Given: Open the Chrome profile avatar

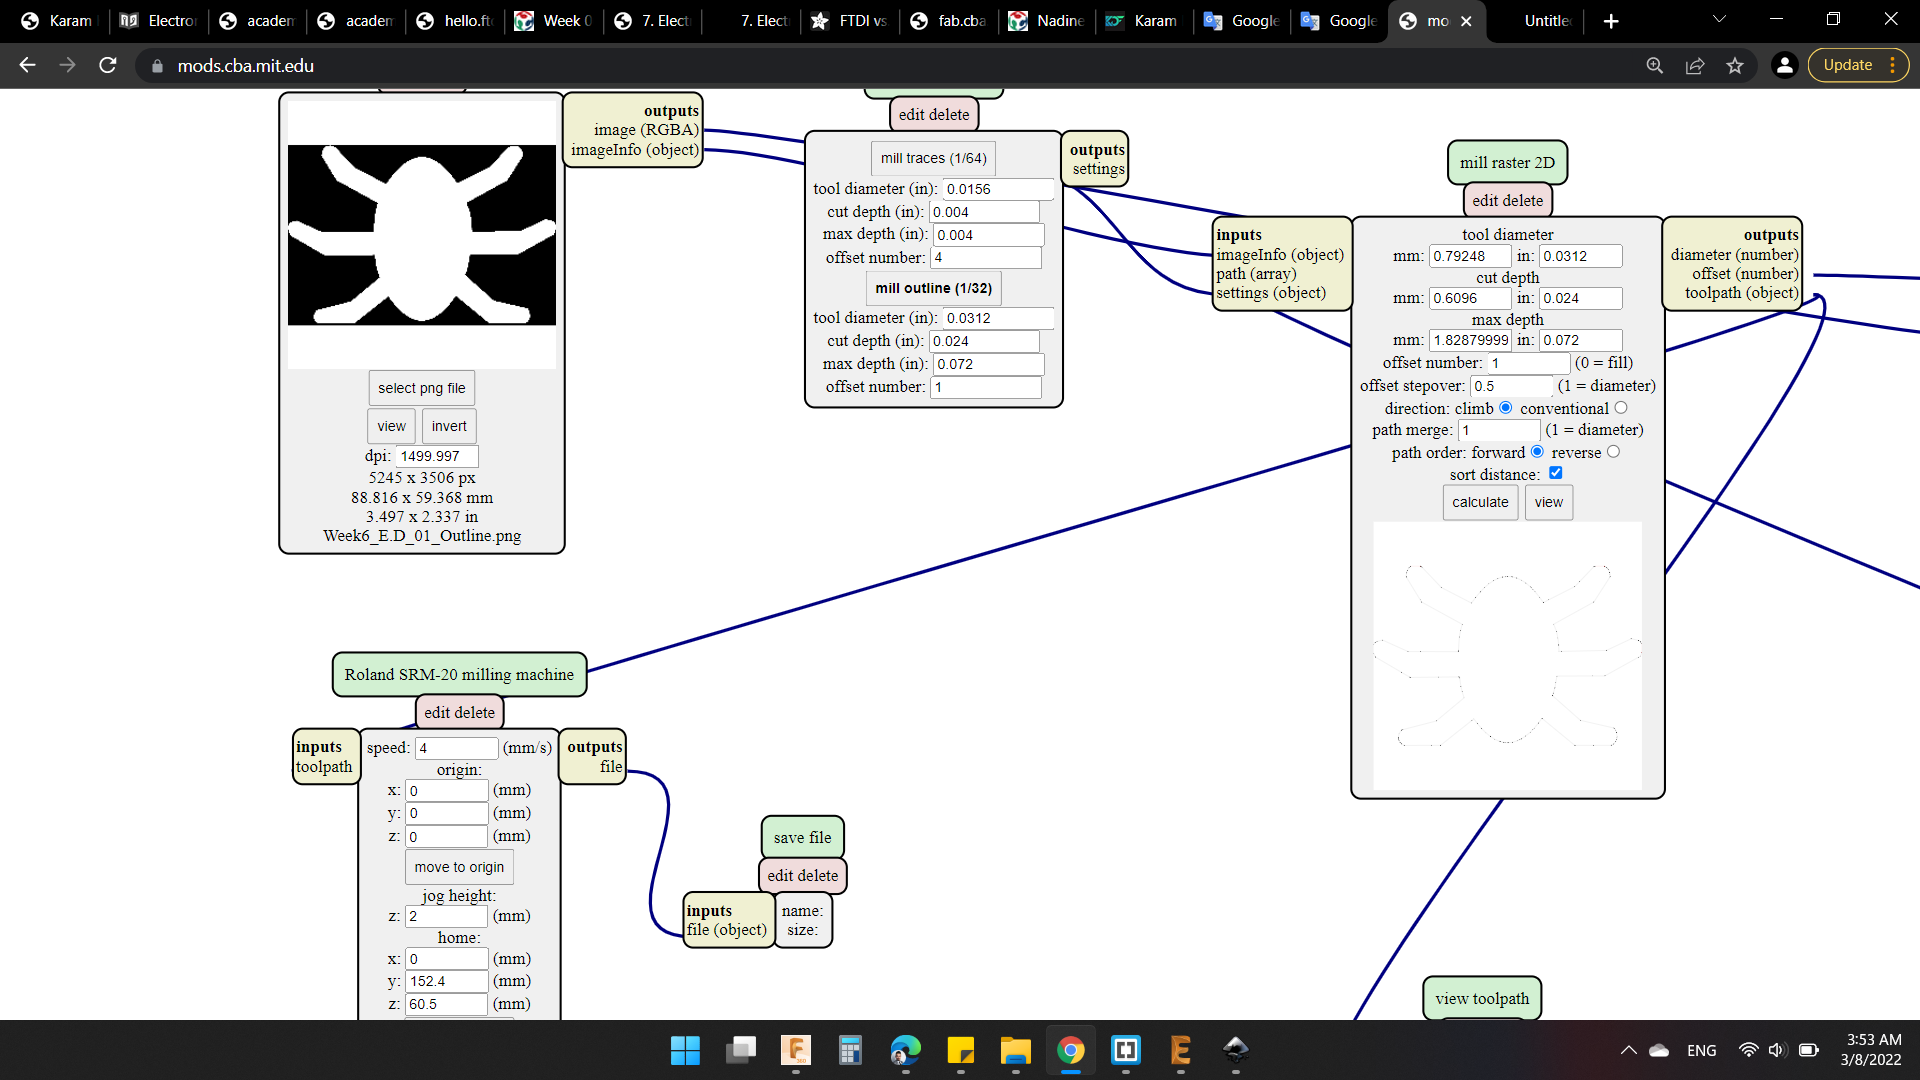Looking at the screenshot, I should click(x=1784, y=65).
